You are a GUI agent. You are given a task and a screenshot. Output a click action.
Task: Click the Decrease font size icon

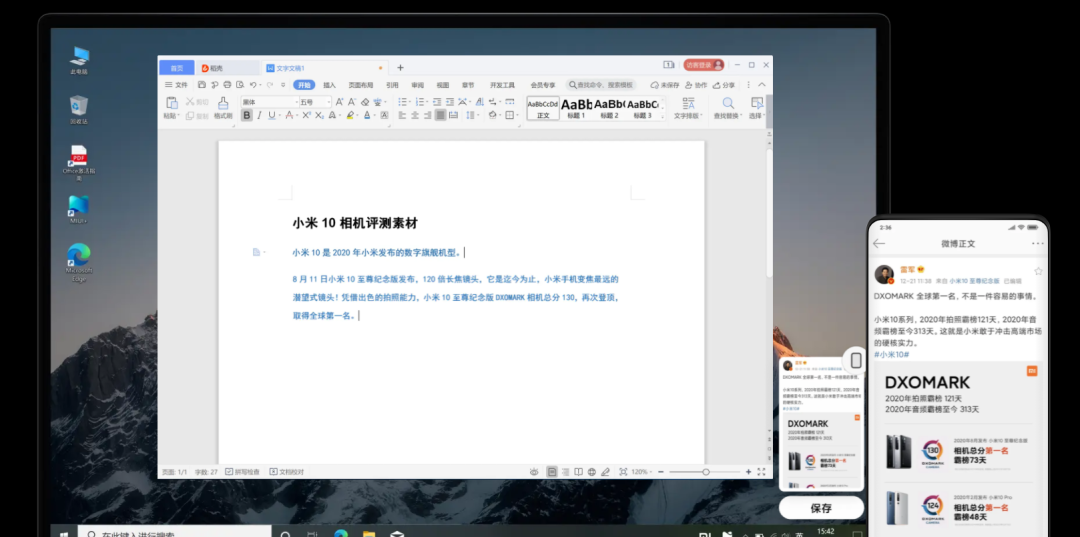tap(351, 102)
